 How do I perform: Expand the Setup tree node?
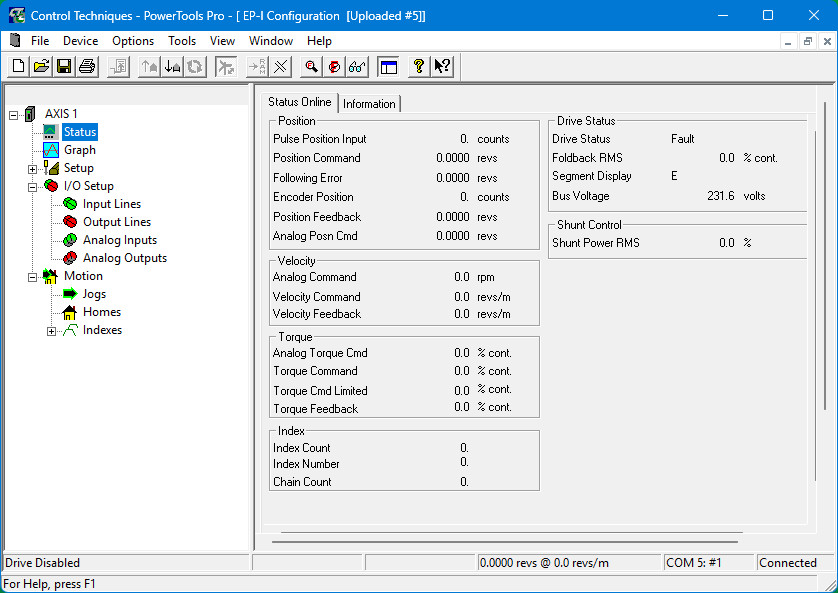[x=32, y=169]
